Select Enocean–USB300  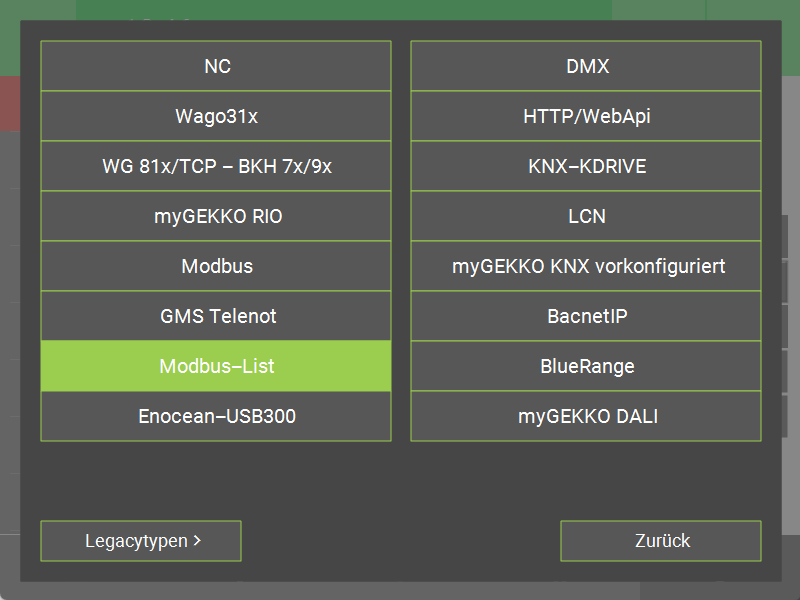[216, 416]
